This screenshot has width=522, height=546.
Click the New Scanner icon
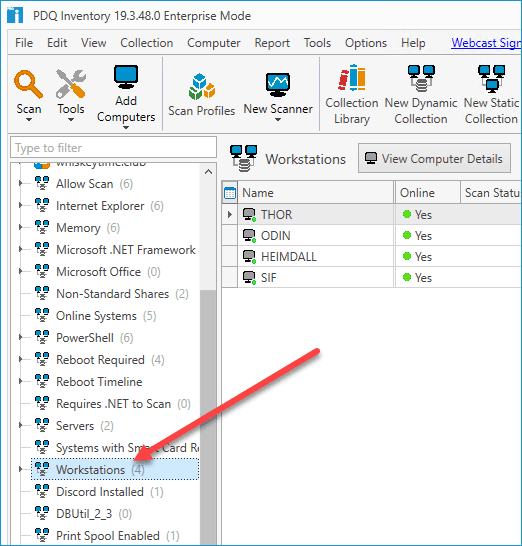(278, 85)
